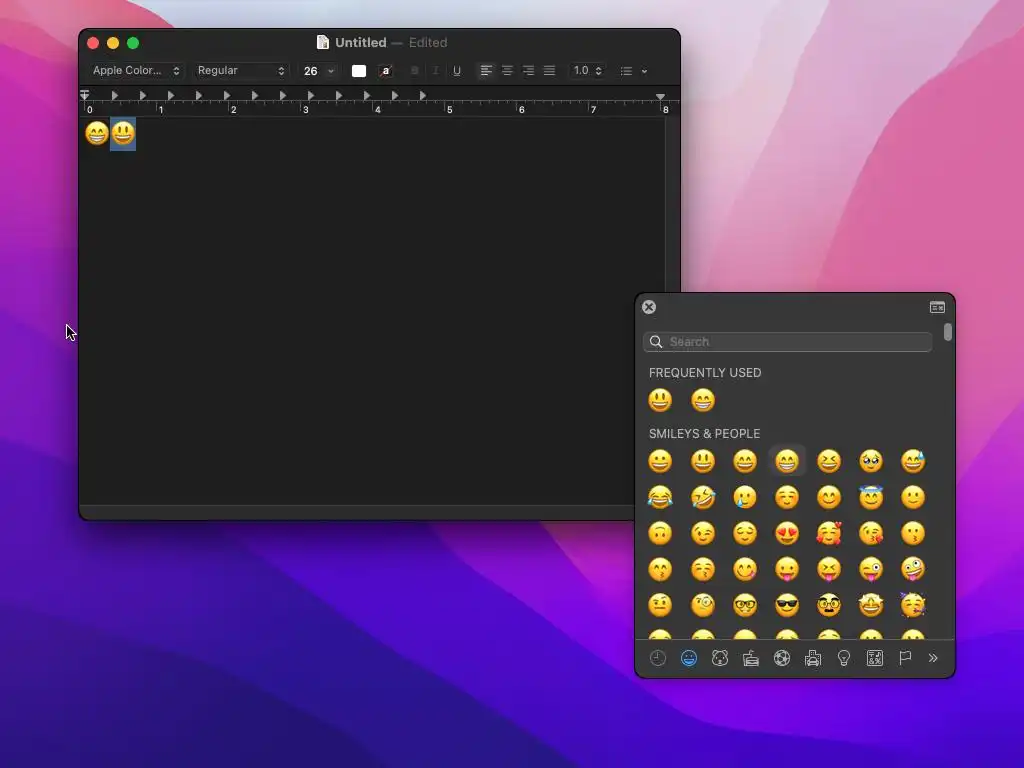Open the font size 26 combo box

[319, 71]
